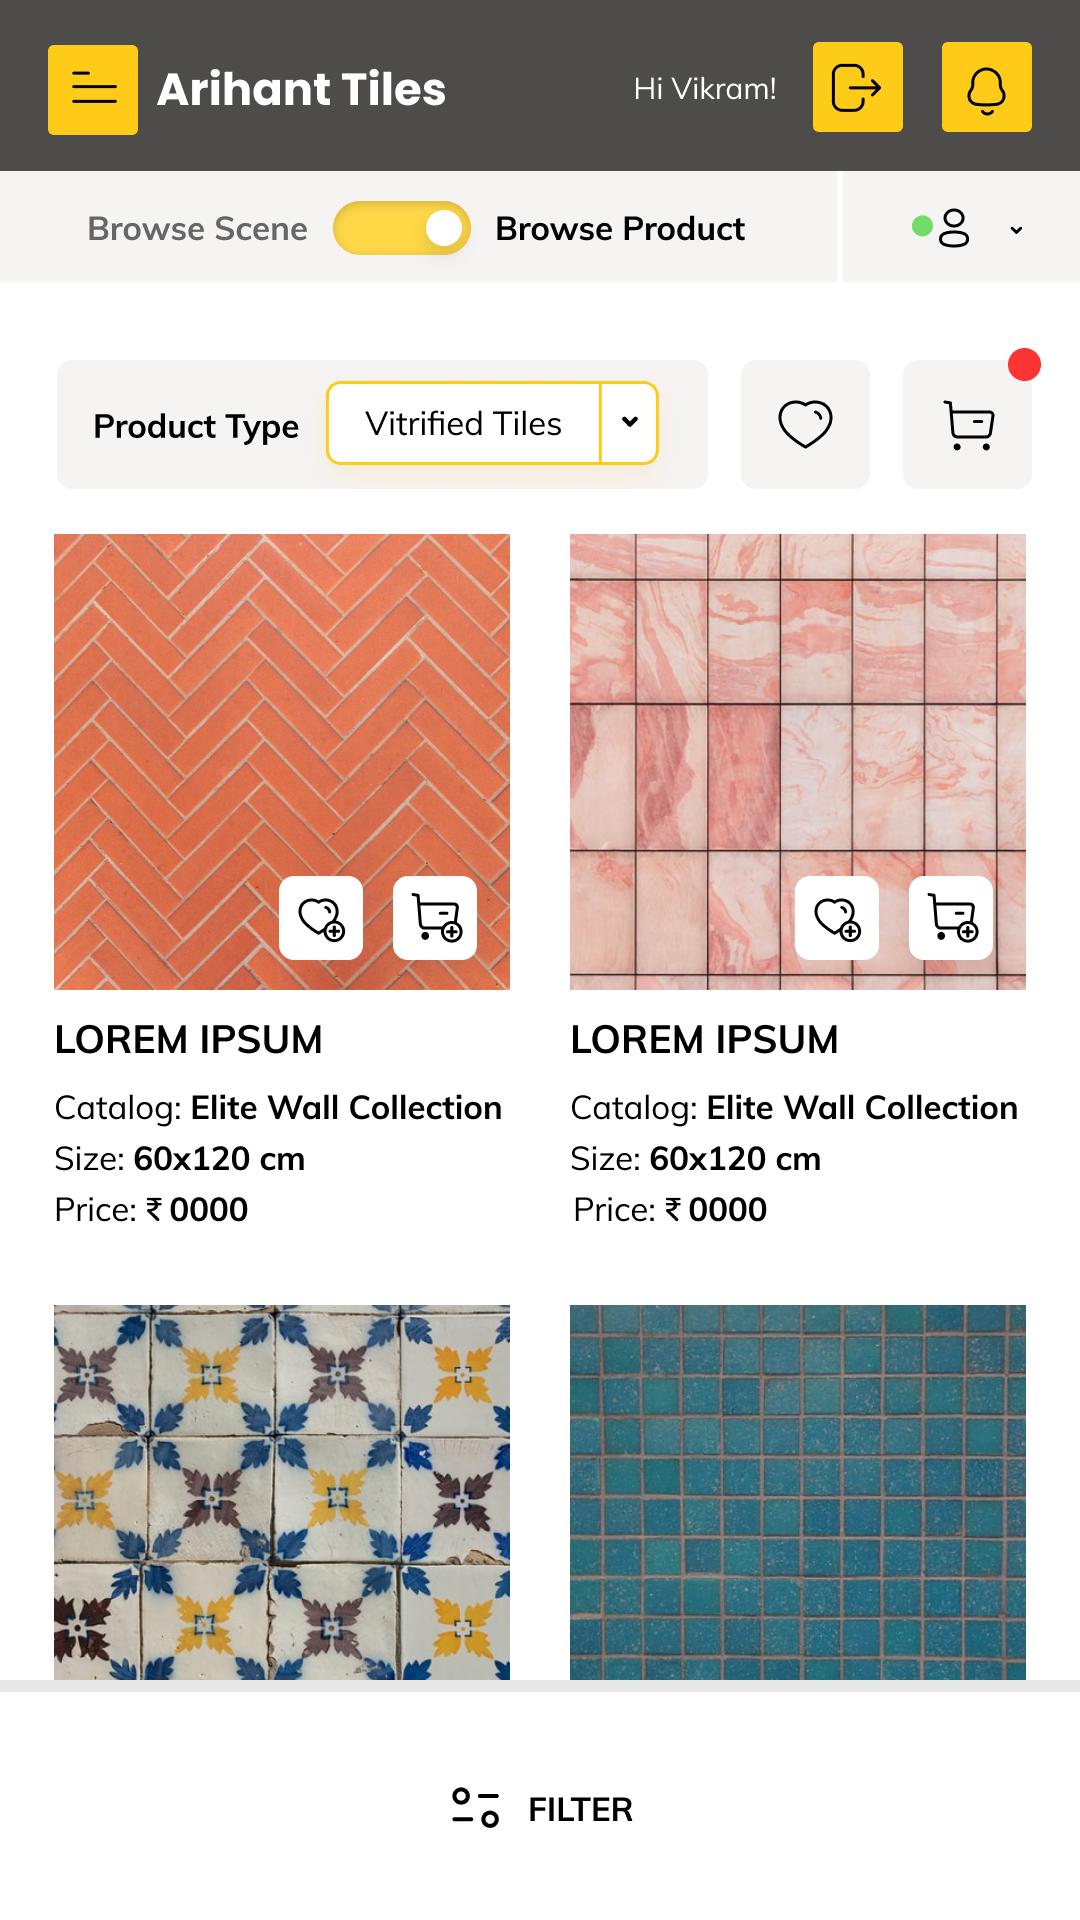This screenshot has width=1080, height=1920.
Task: Add pink marble tile to cart
Action: (951, 918)
